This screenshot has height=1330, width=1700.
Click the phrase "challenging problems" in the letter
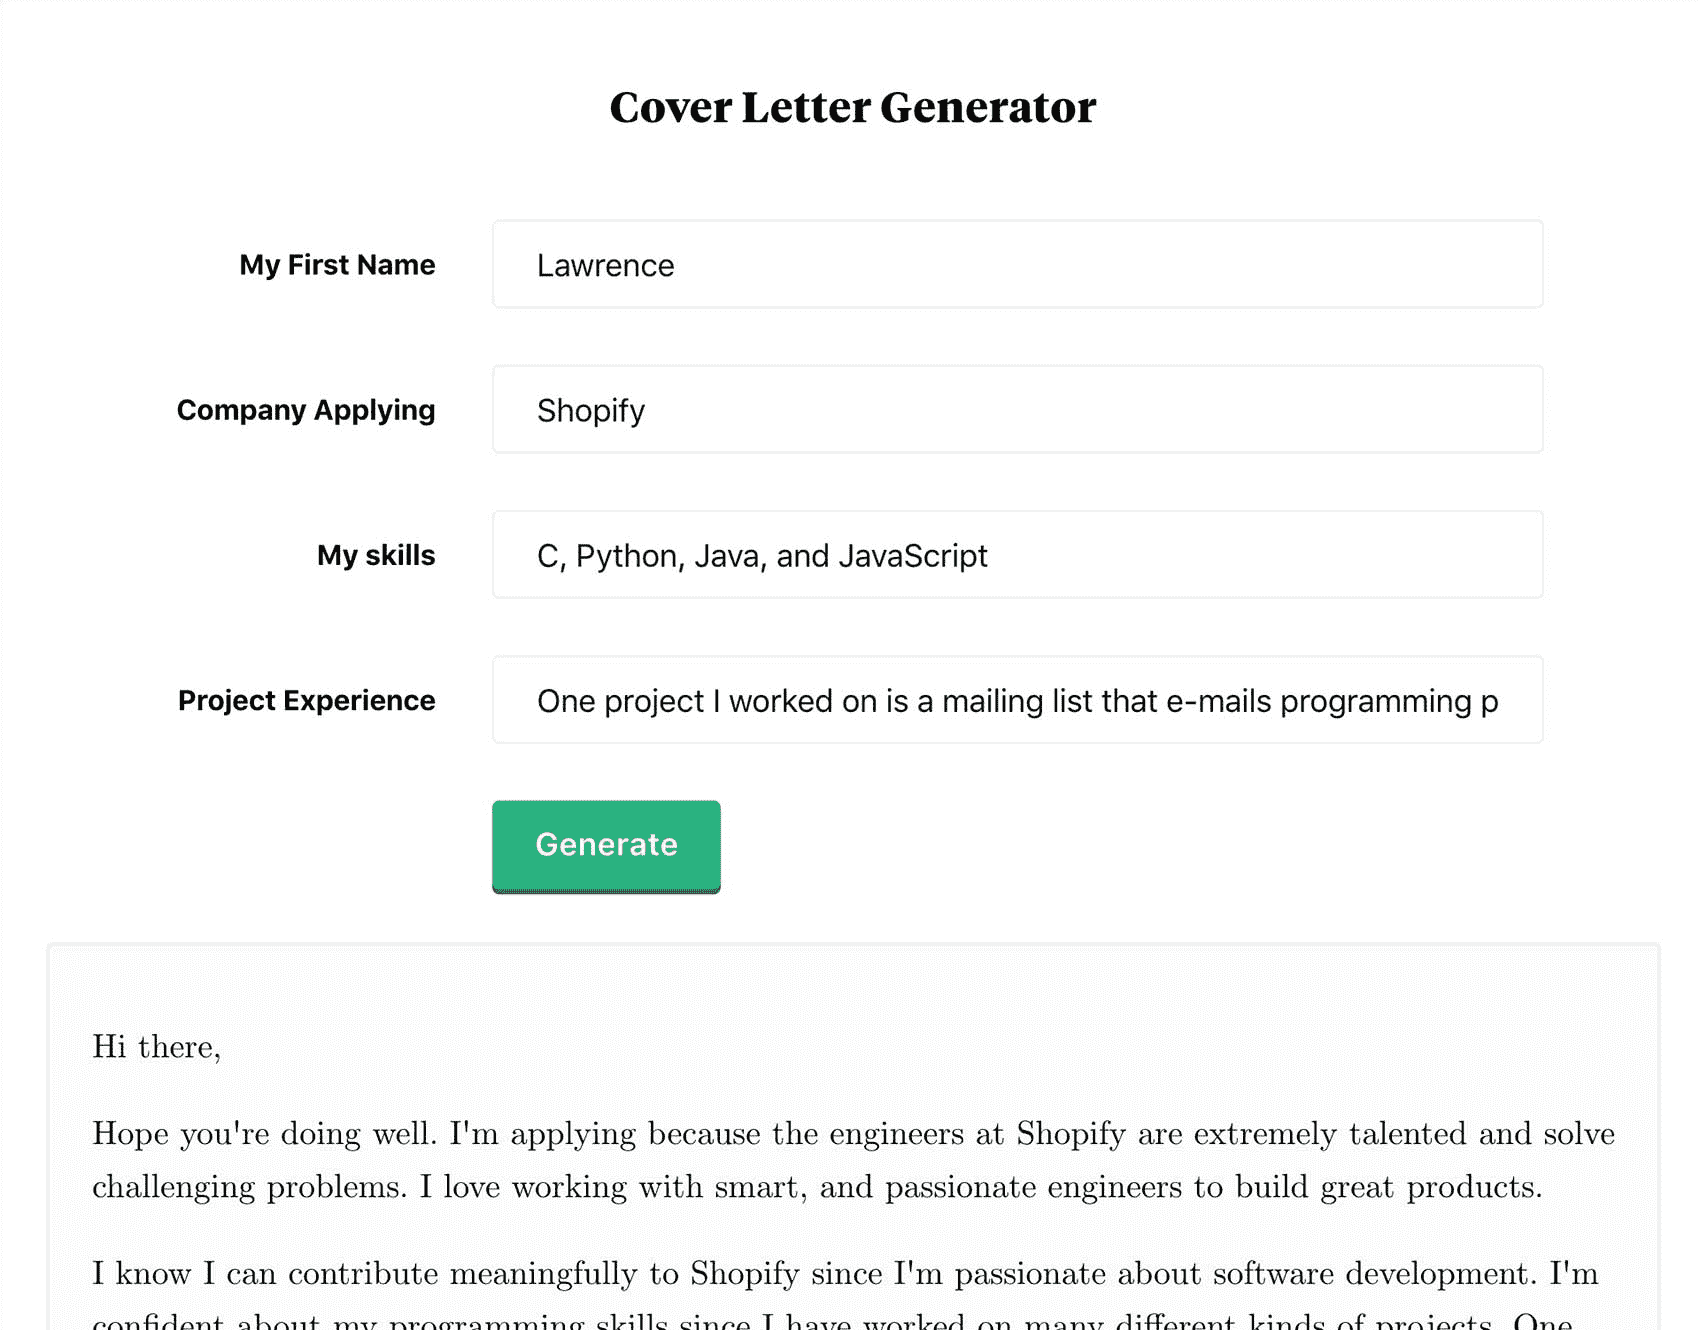coord(248,1187)
